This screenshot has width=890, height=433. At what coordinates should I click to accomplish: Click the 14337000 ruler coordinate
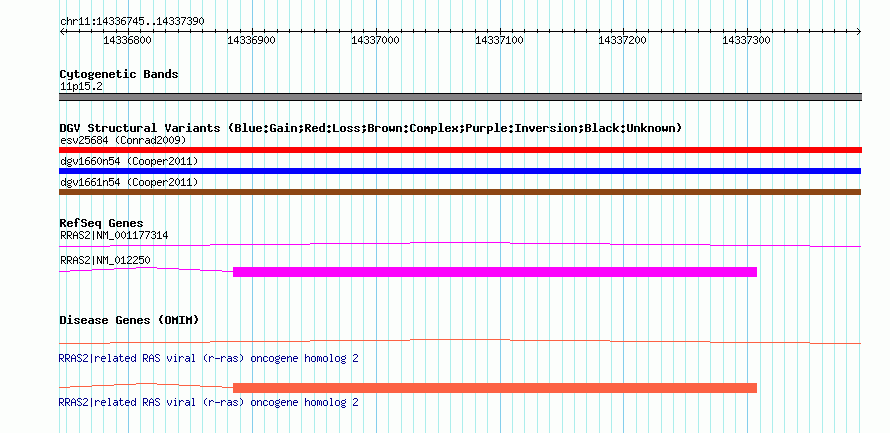[x=375, y=41]
